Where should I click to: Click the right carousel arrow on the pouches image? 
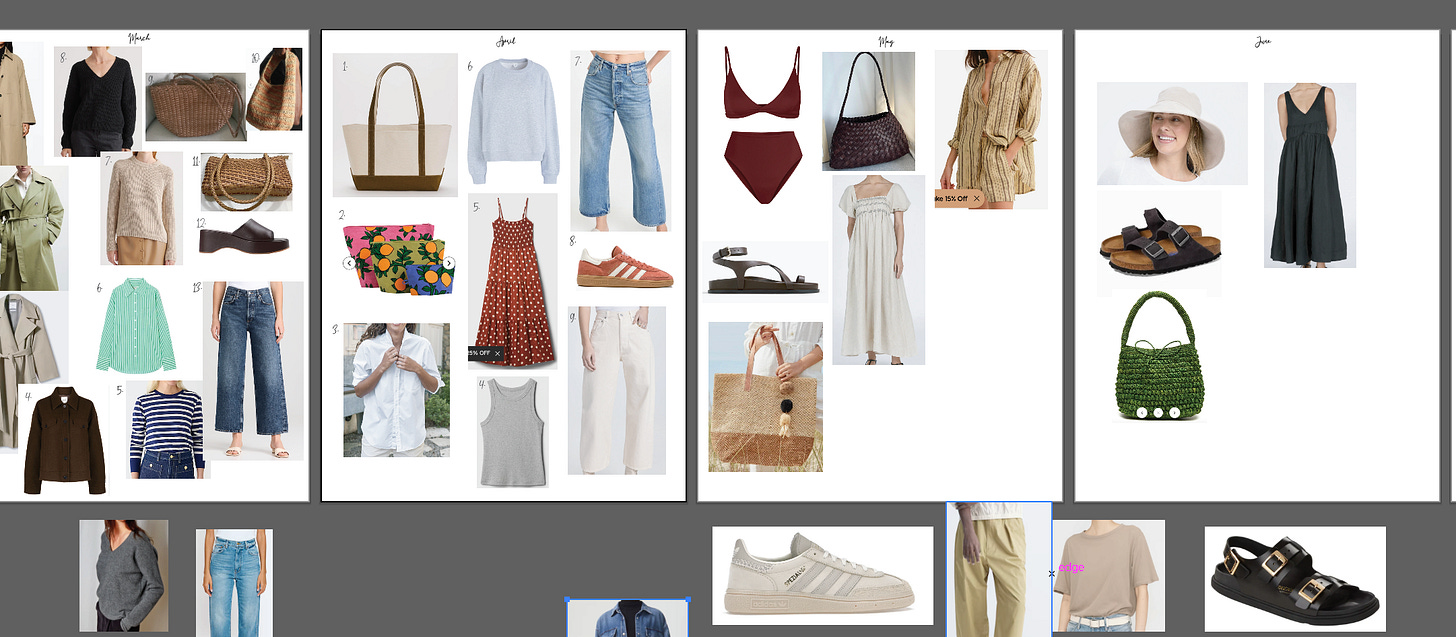click(449, 263)
